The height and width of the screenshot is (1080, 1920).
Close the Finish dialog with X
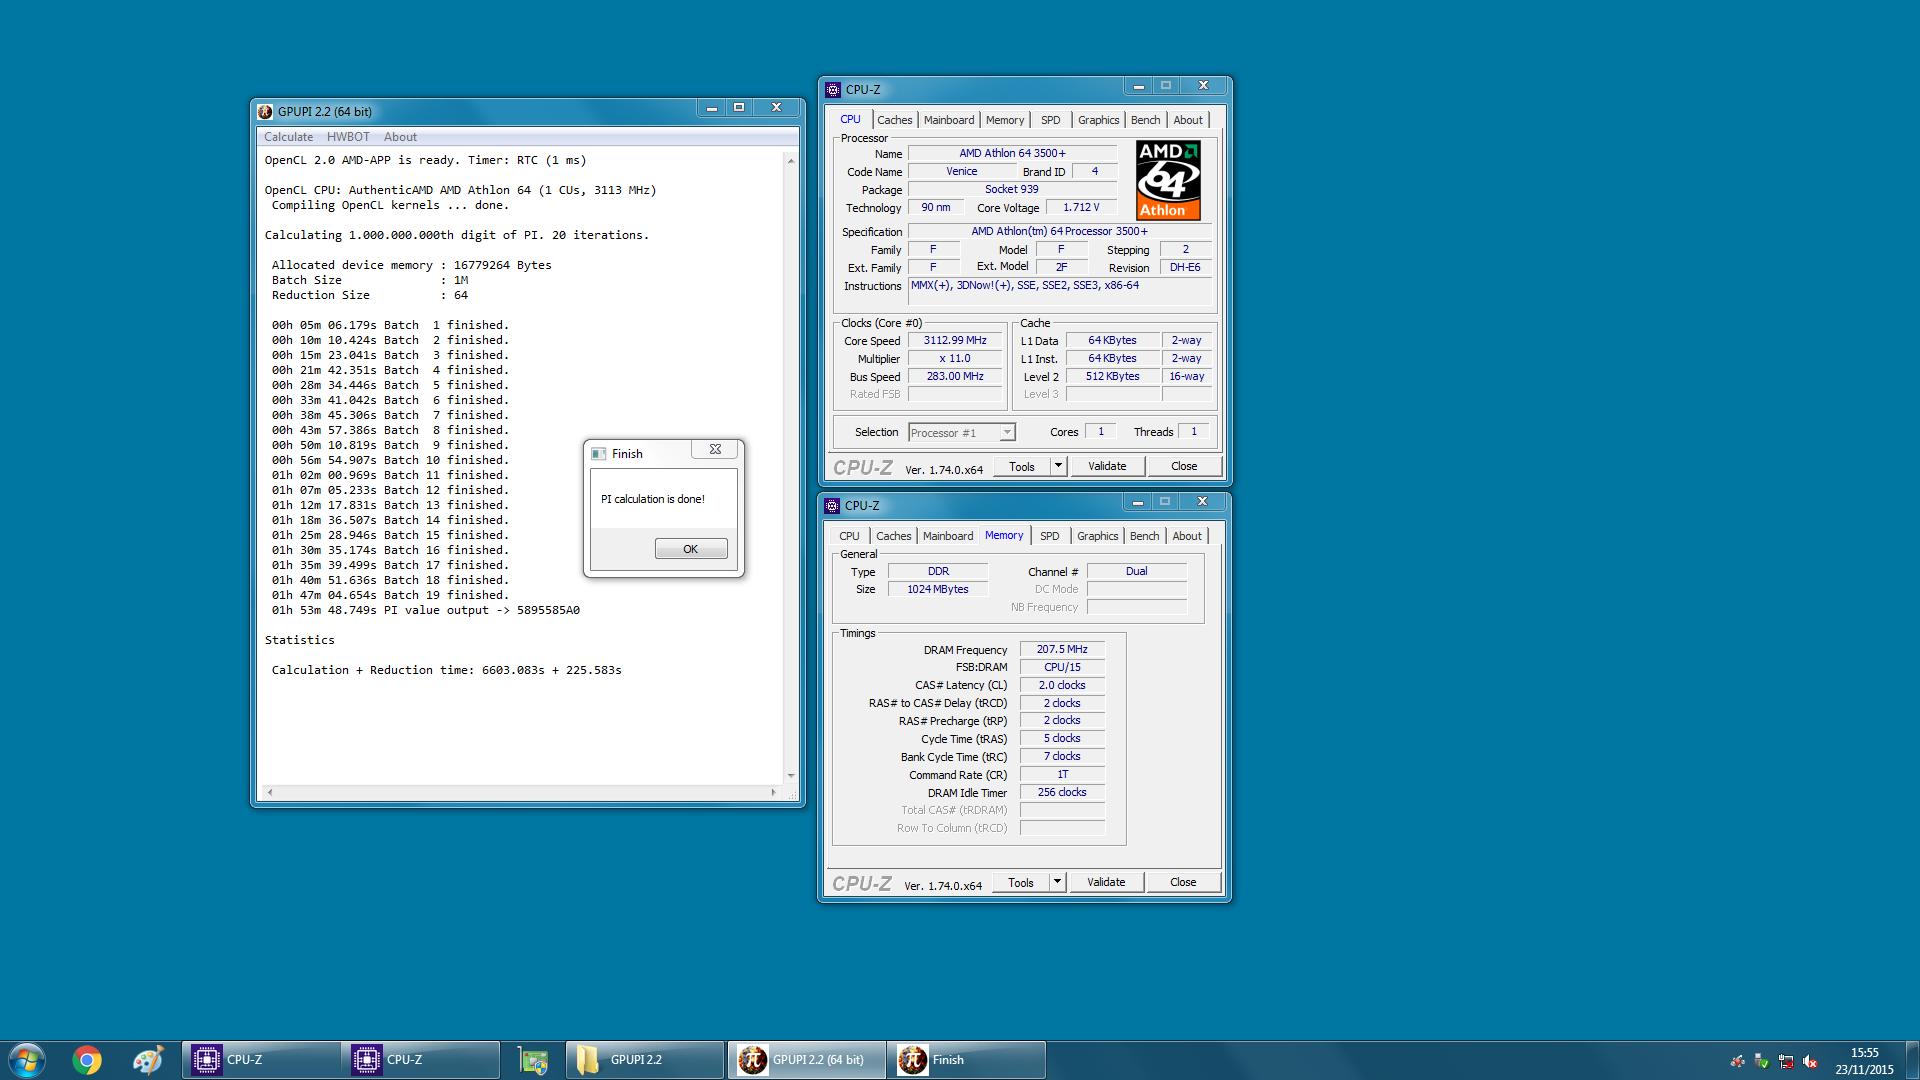715,450
